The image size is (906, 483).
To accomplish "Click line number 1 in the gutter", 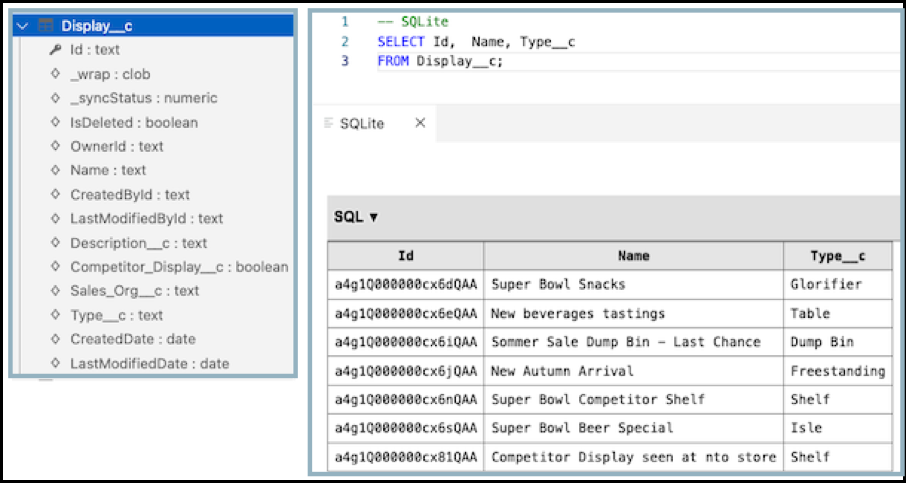I will click(344, 23).
